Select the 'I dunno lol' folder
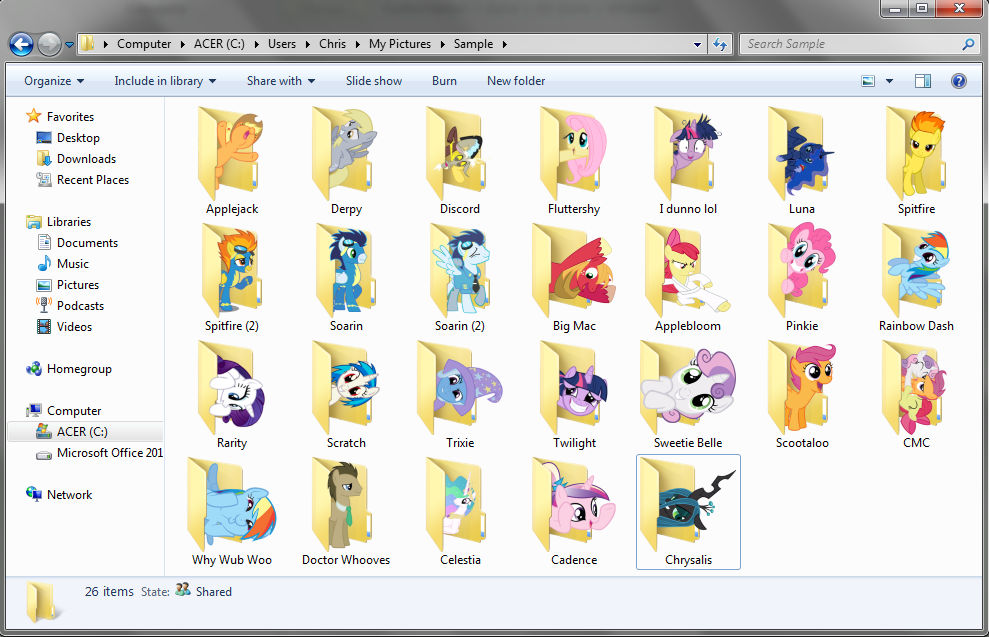The image size is (989, 637). tap(688, 153)
